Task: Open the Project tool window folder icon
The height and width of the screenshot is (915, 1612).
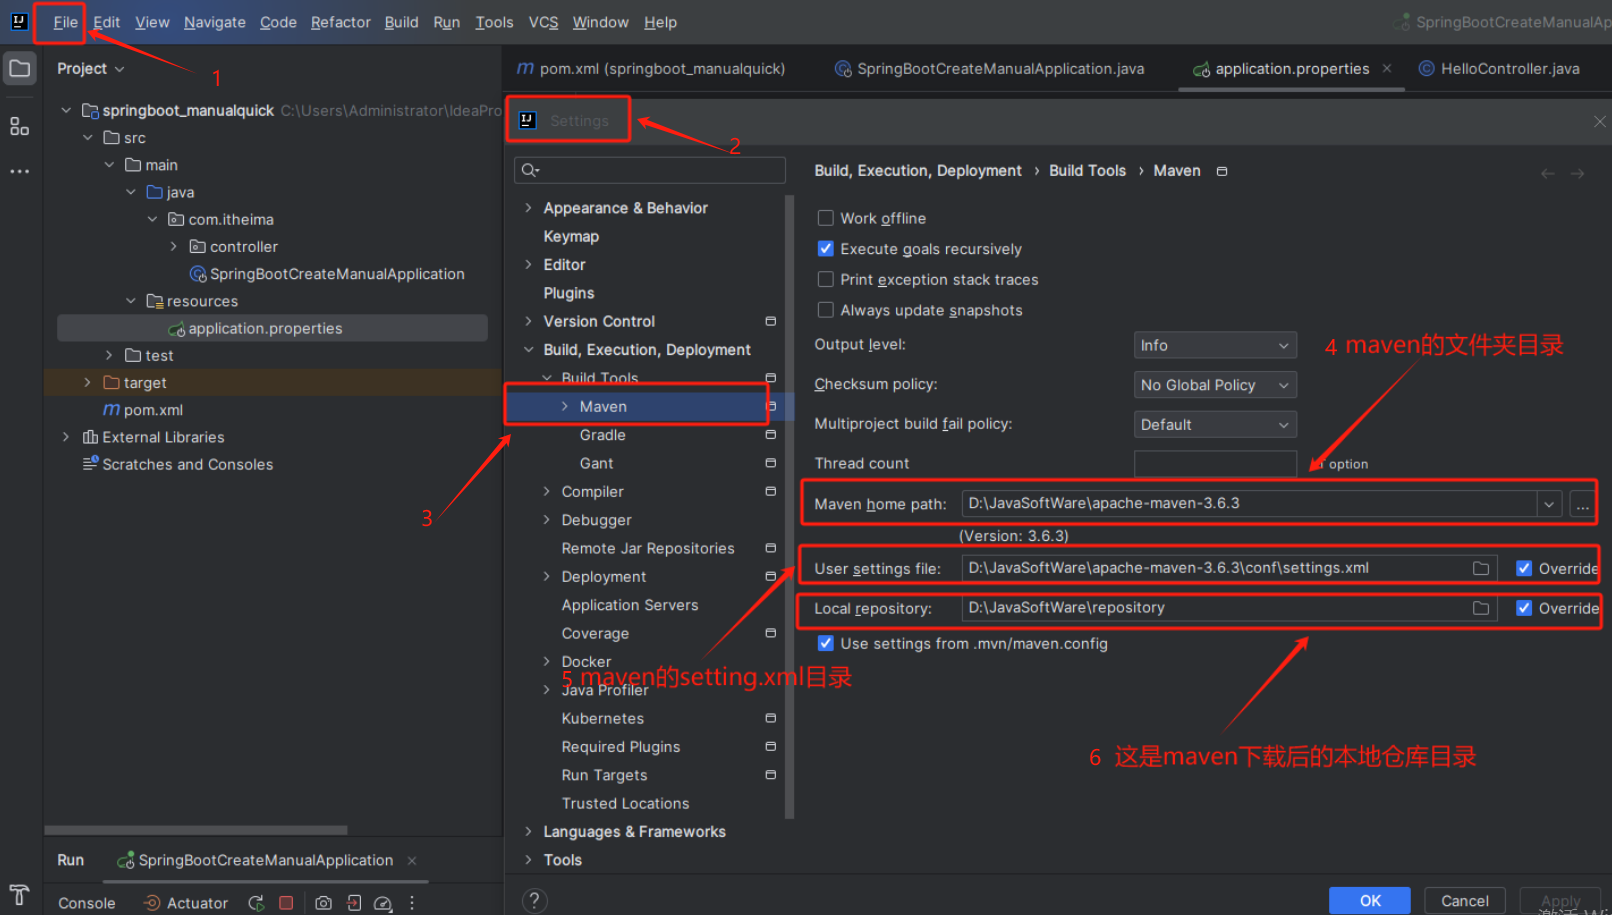Action: 20,69
